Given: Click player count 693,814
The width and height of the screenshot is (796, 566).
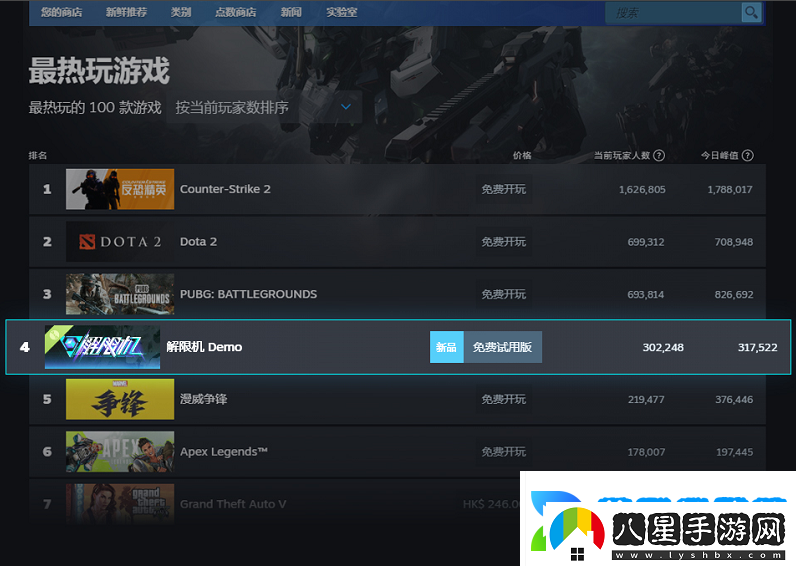Looking at the screenshot, I should coord(646,294).
